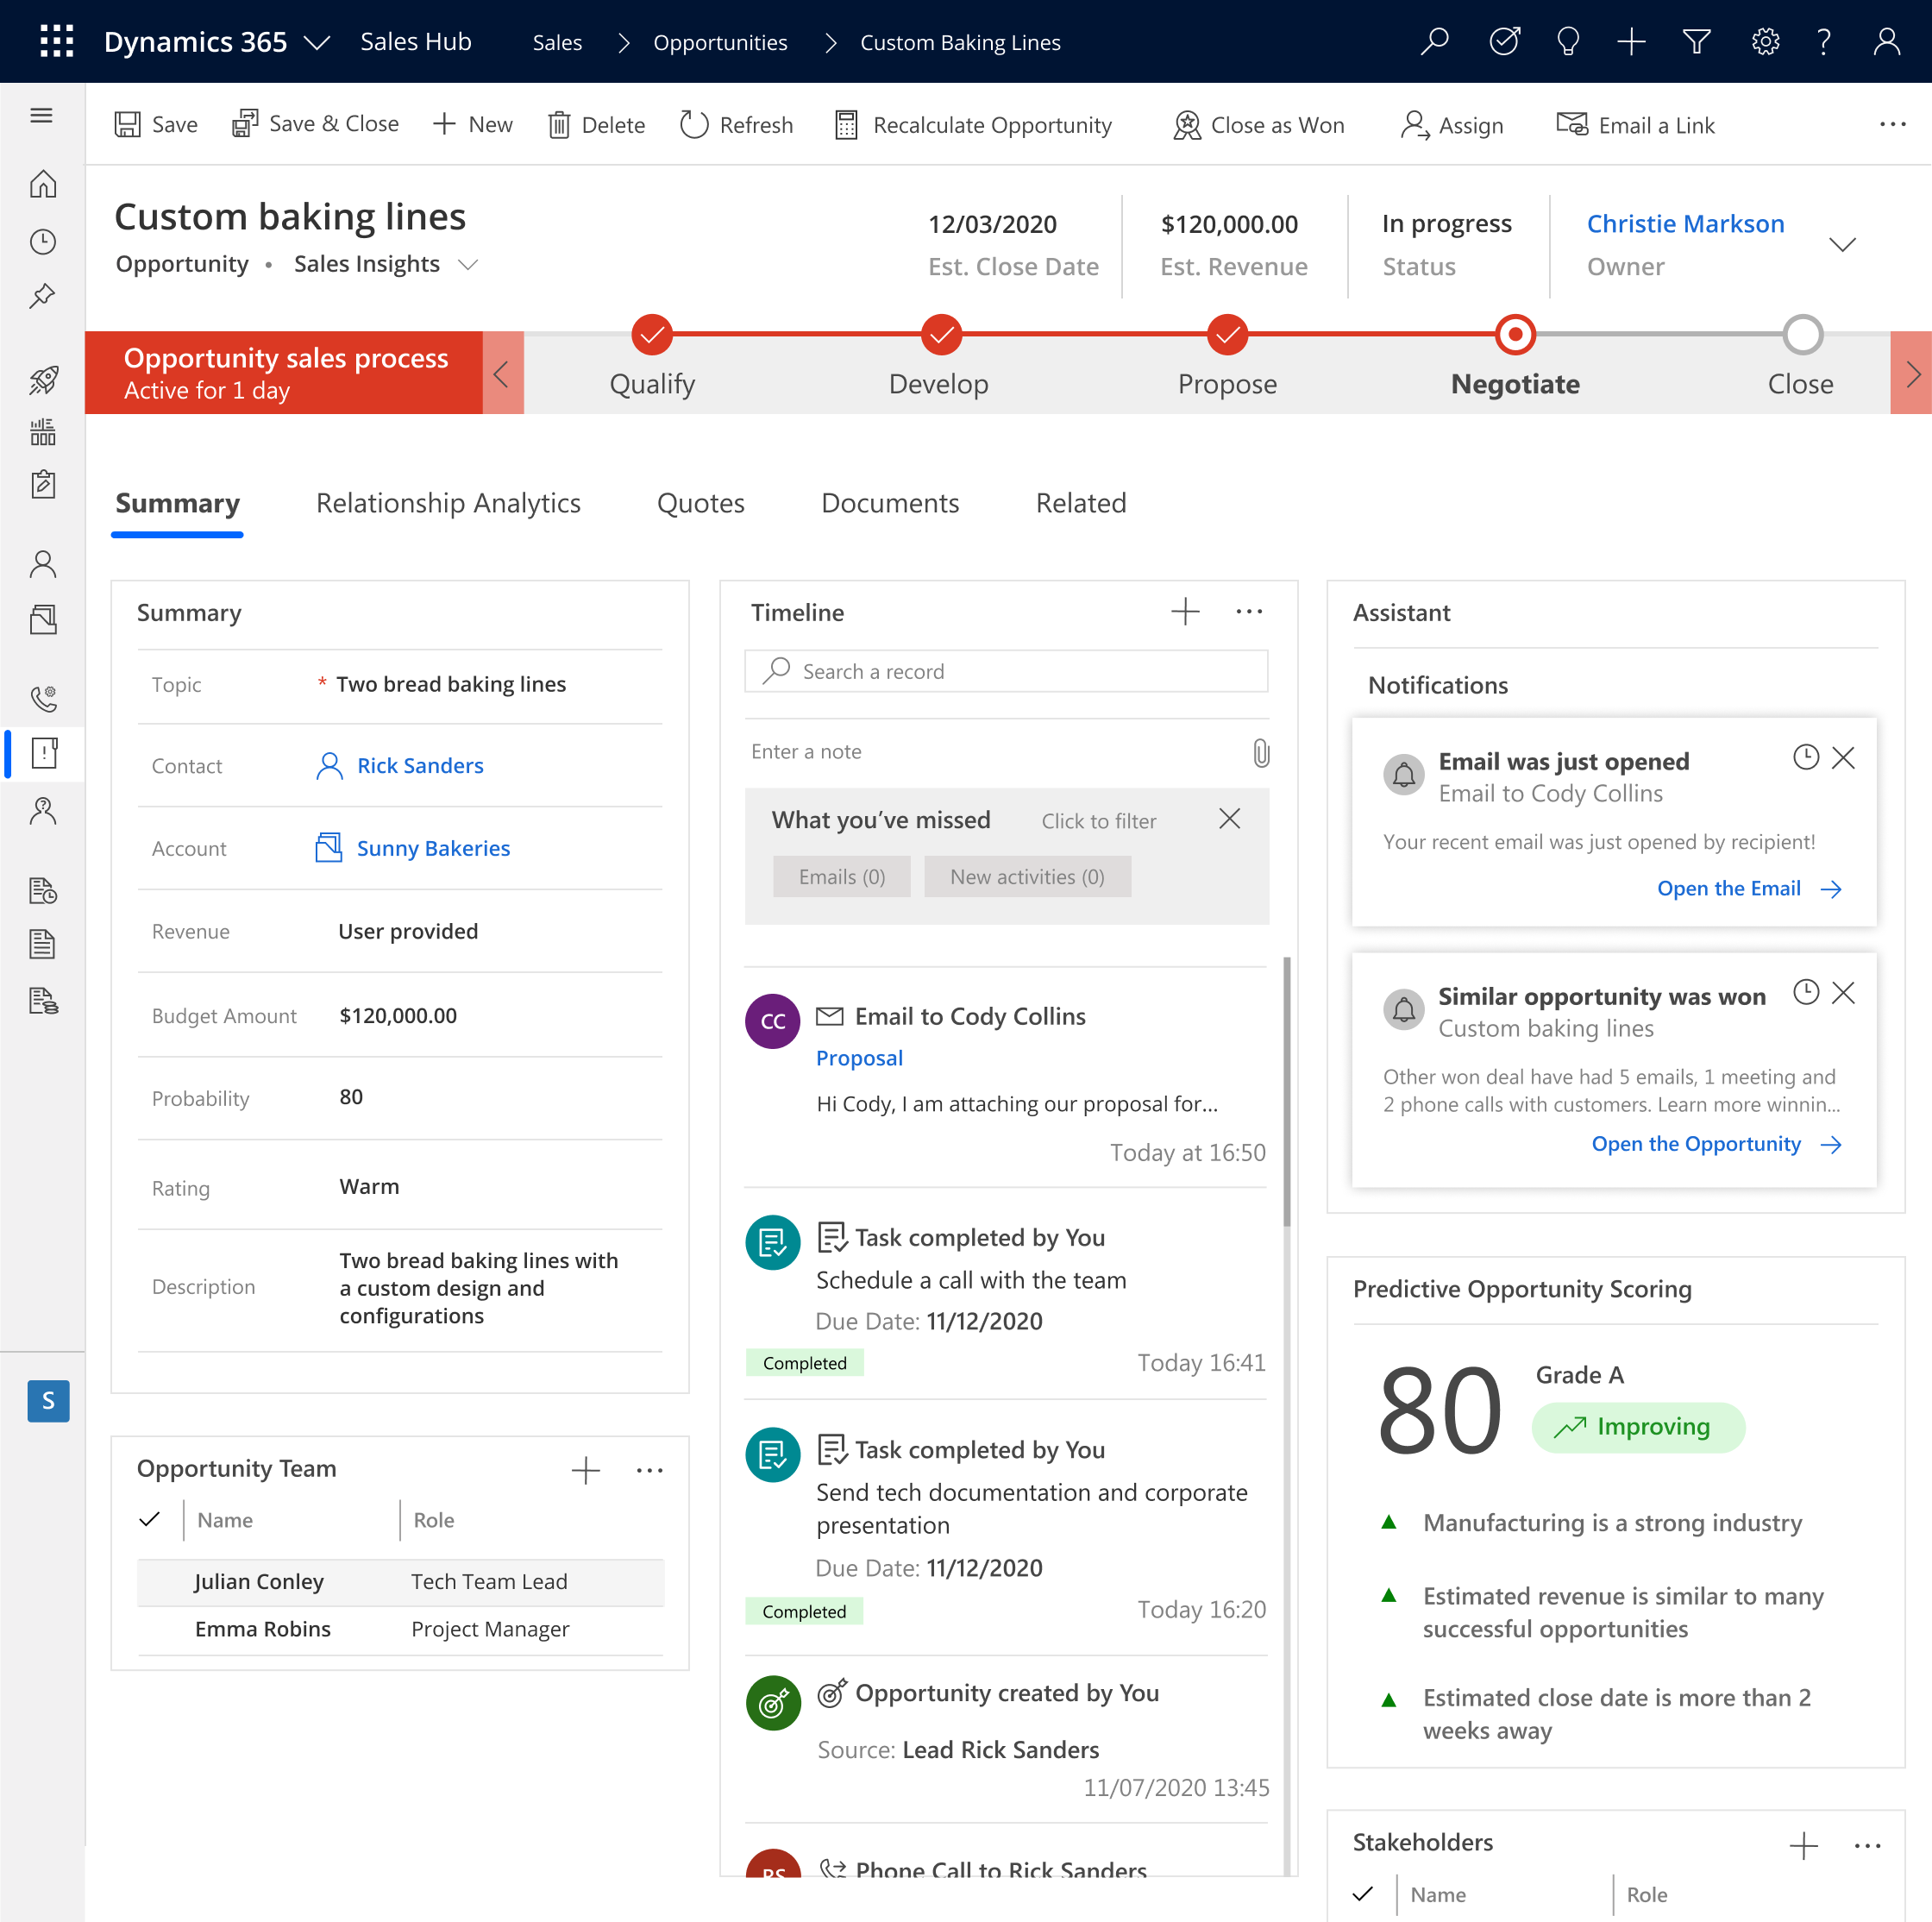Open the phone calls sidebar icon
Screen dimensions: 1932x1922
43,697
